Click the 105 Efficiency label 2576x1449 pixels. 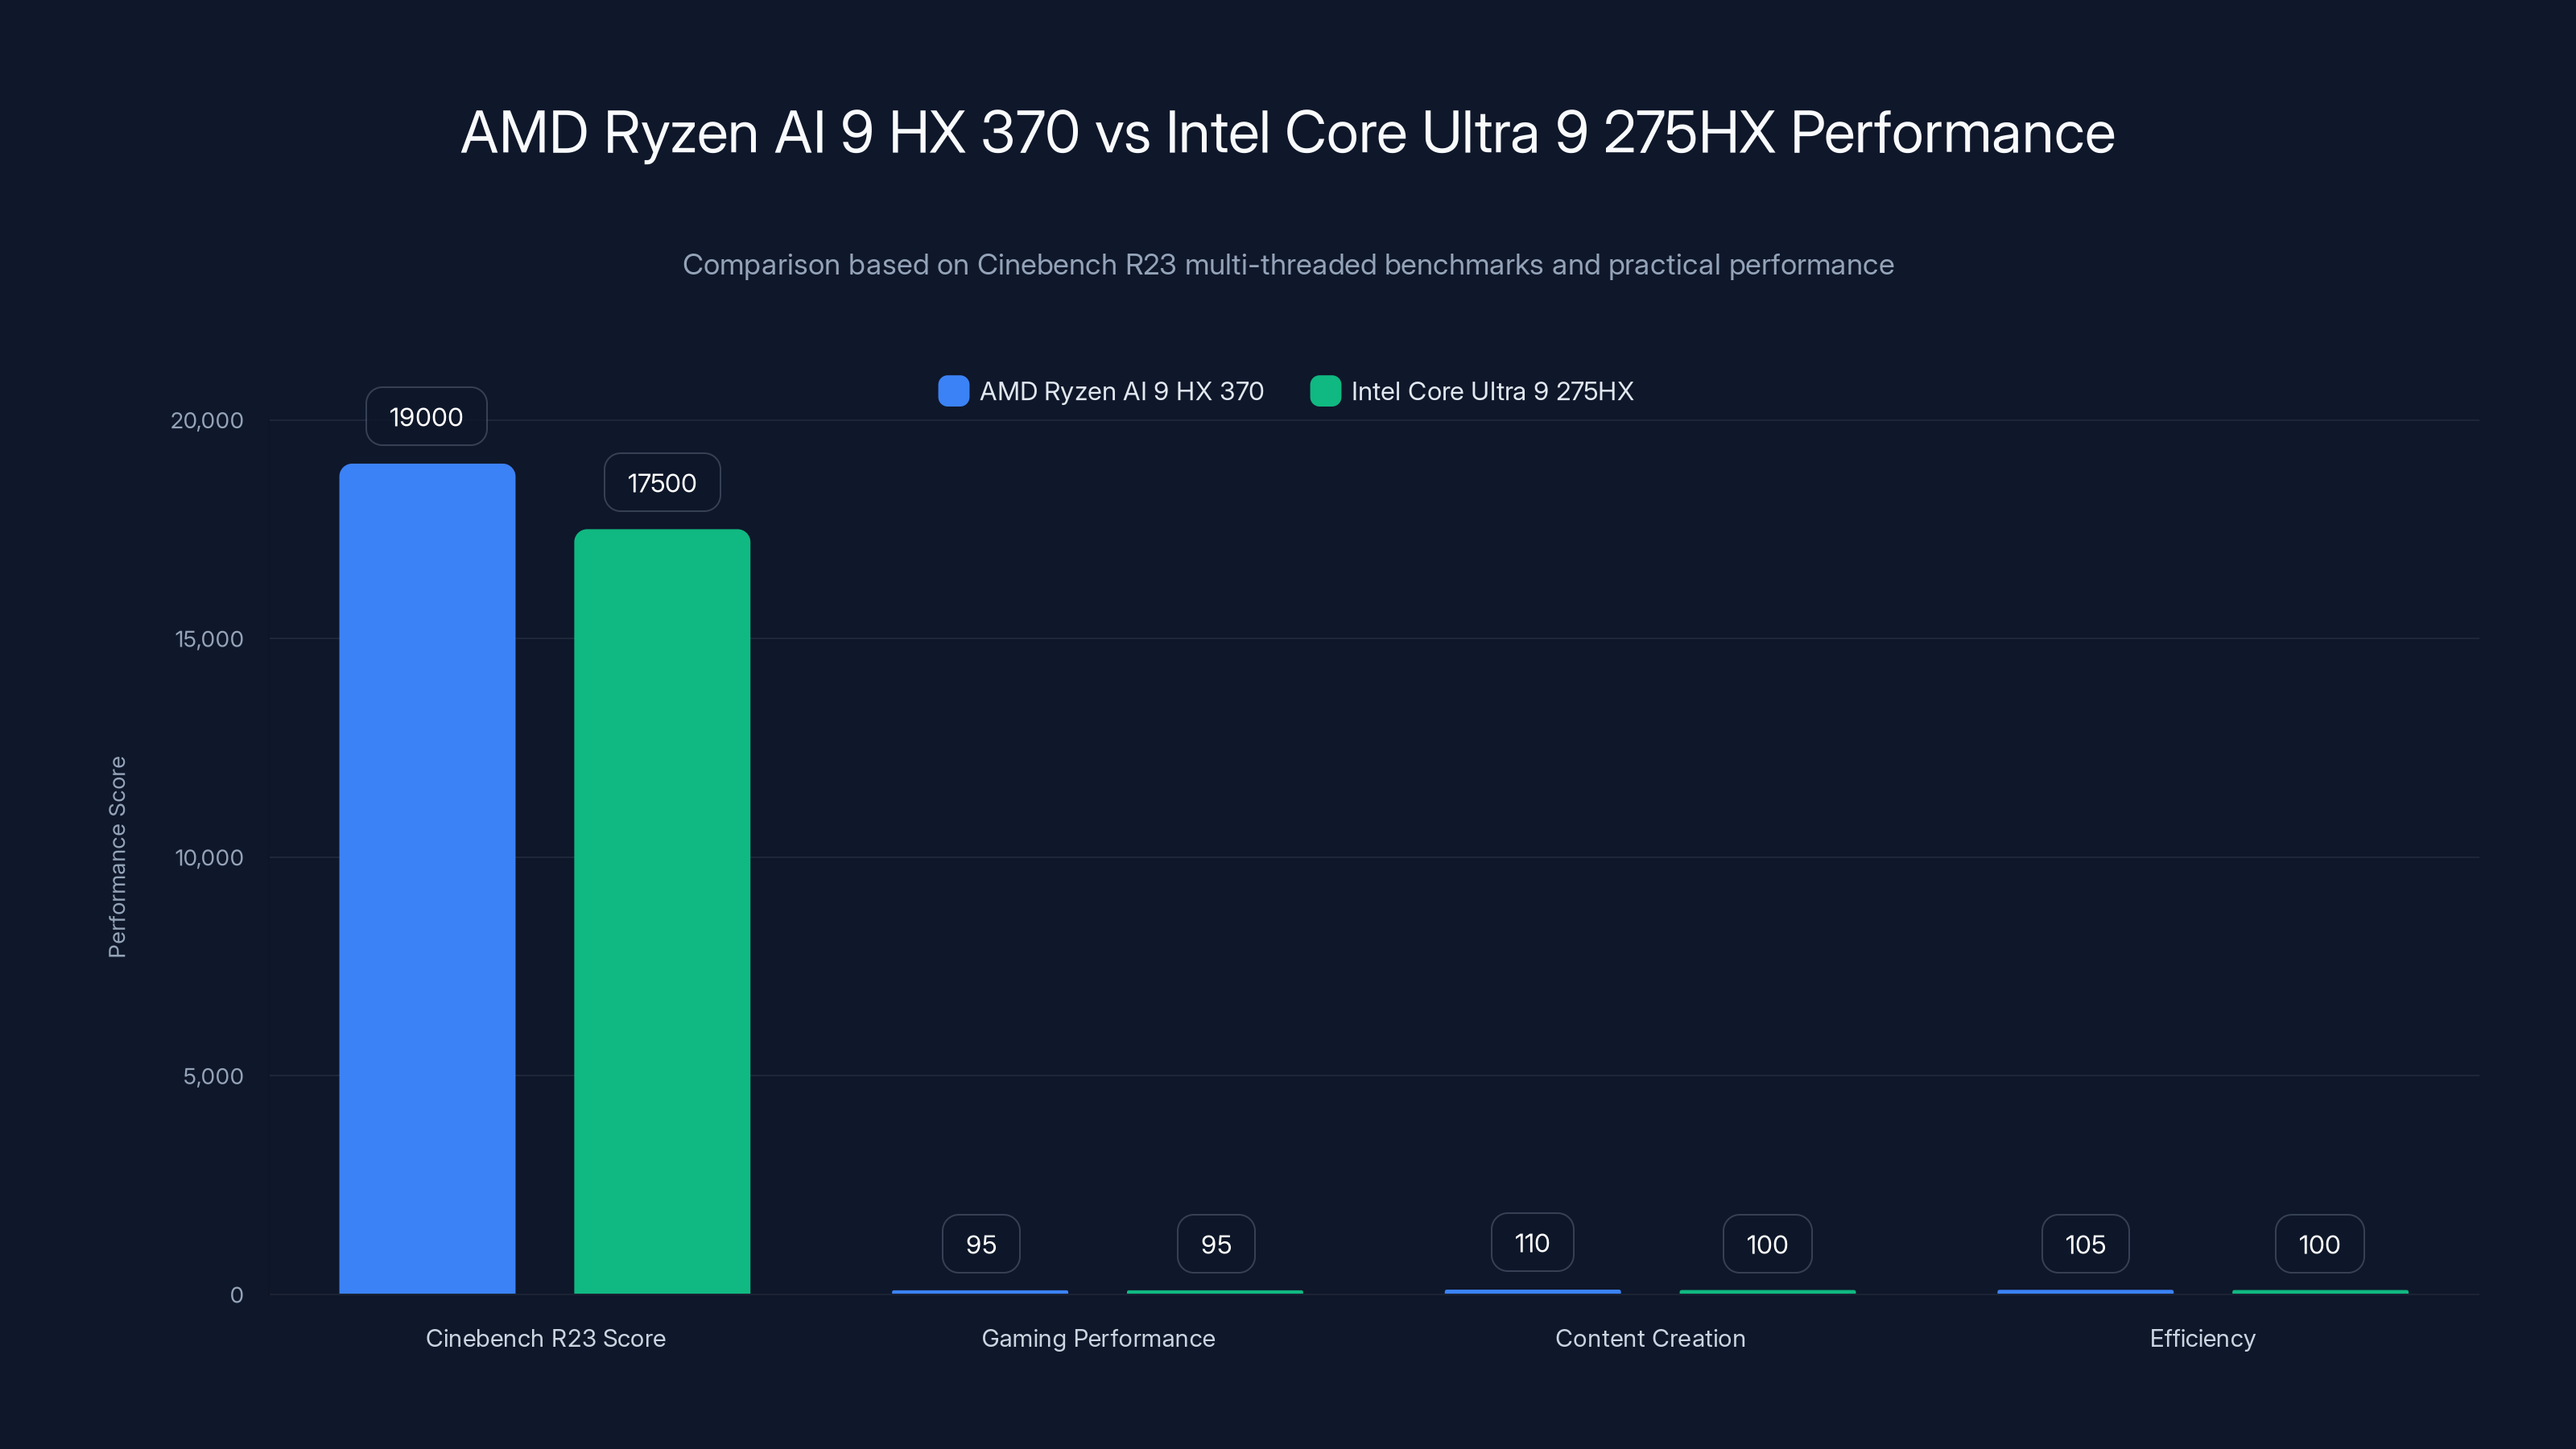tap(2085, 1244)
